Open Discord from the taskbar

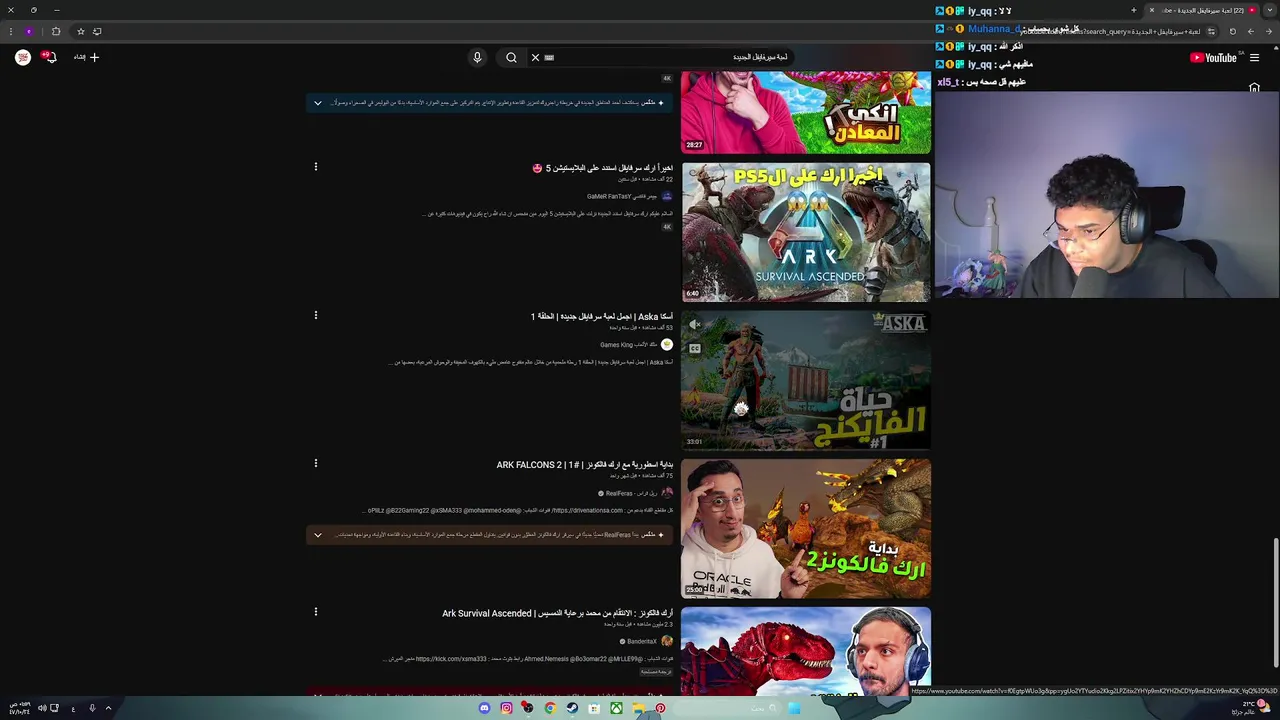click(x=484, y=708)
